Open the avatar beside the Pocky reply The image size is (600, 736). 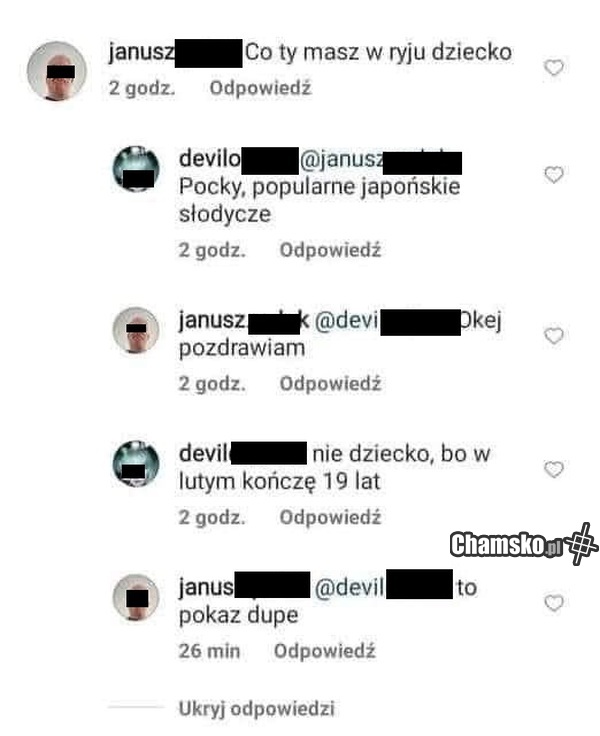[136, 169]
